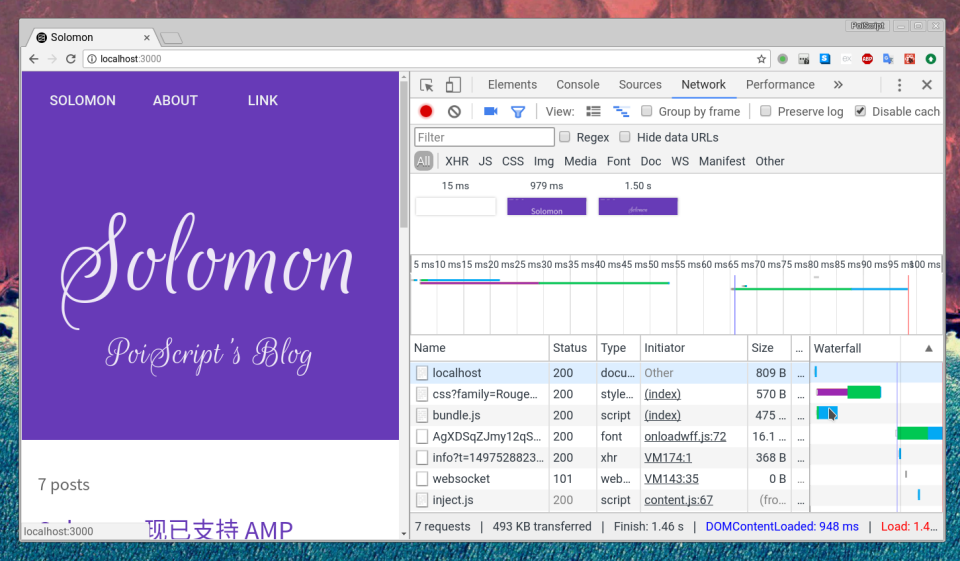Check the Group by frame option

(x=647, y=112)
